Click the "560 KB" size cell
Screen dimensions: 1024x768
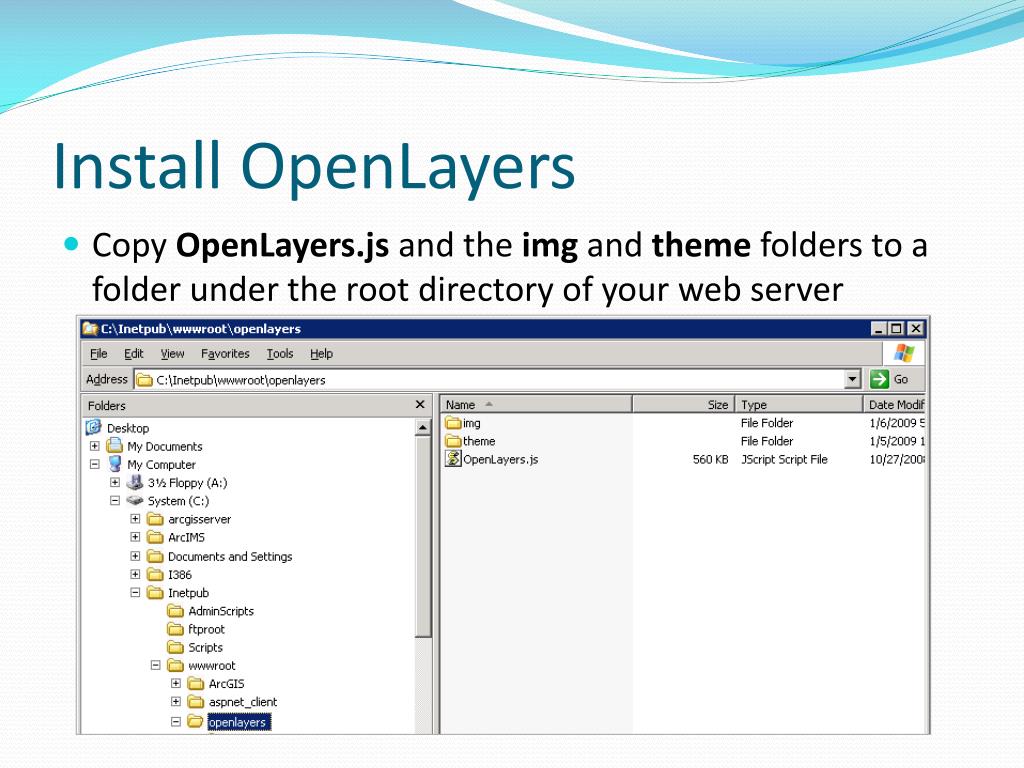(711, 459)
